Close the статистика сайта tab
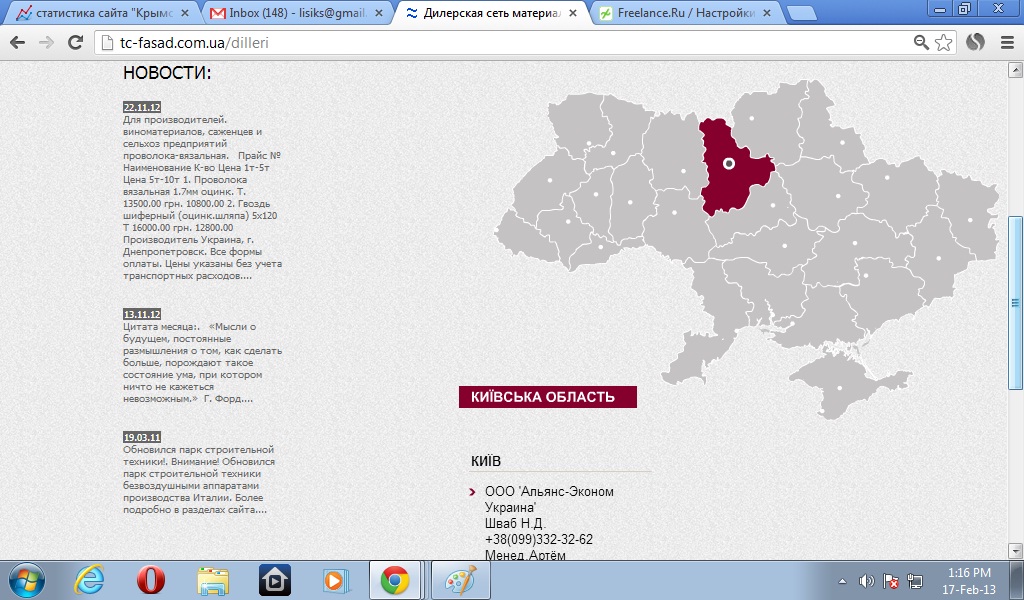 click(x=184, y=13)
